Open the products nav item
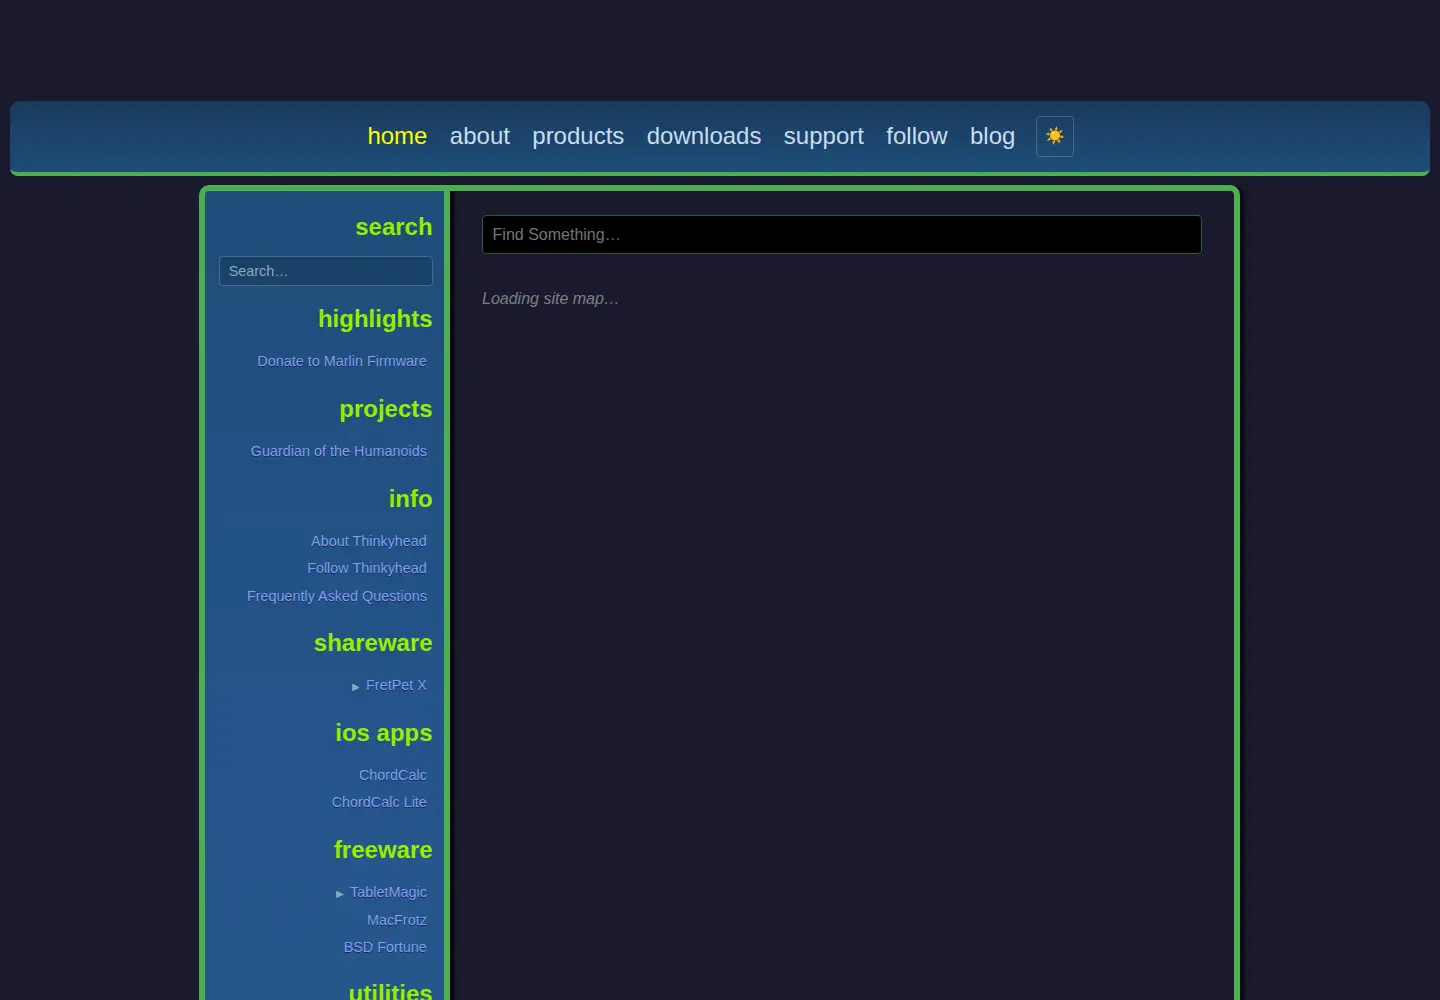 click(578, 136)
